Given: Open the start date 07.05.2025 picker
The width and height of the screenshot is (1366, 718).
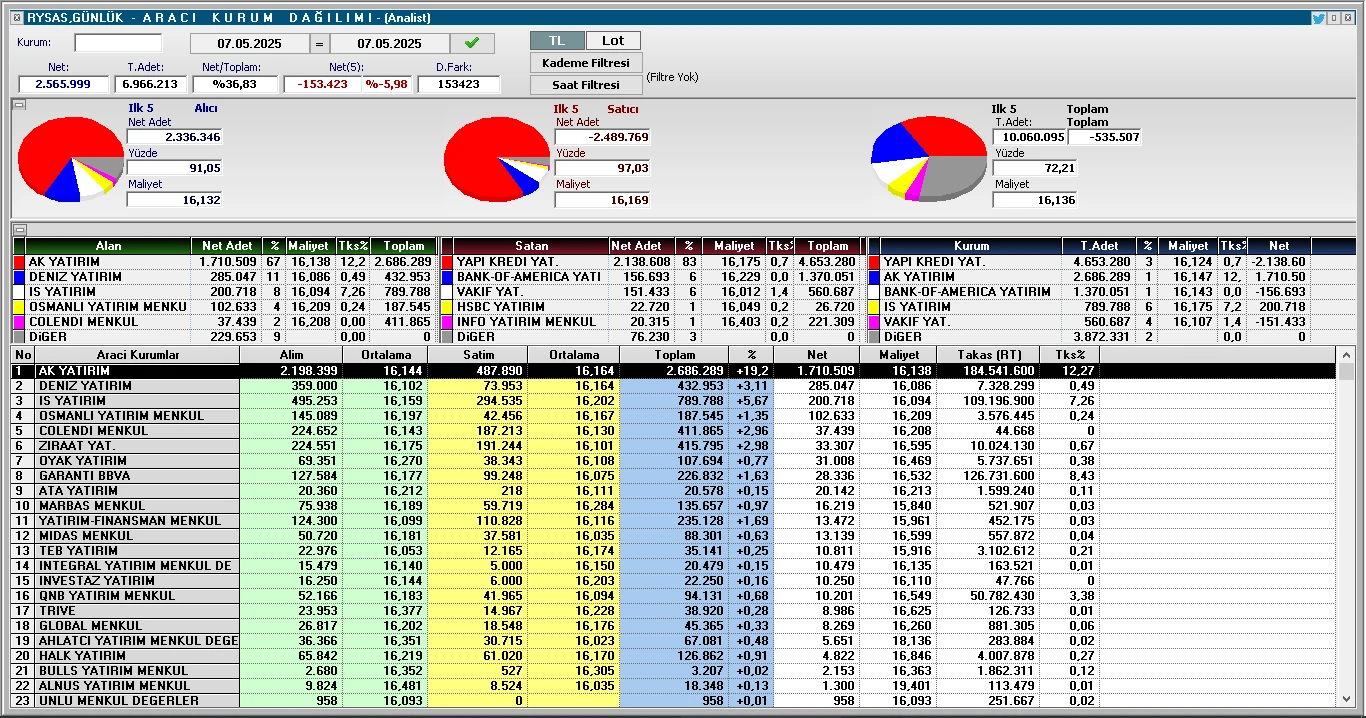Looking at the screenshot, I should 250,43.
